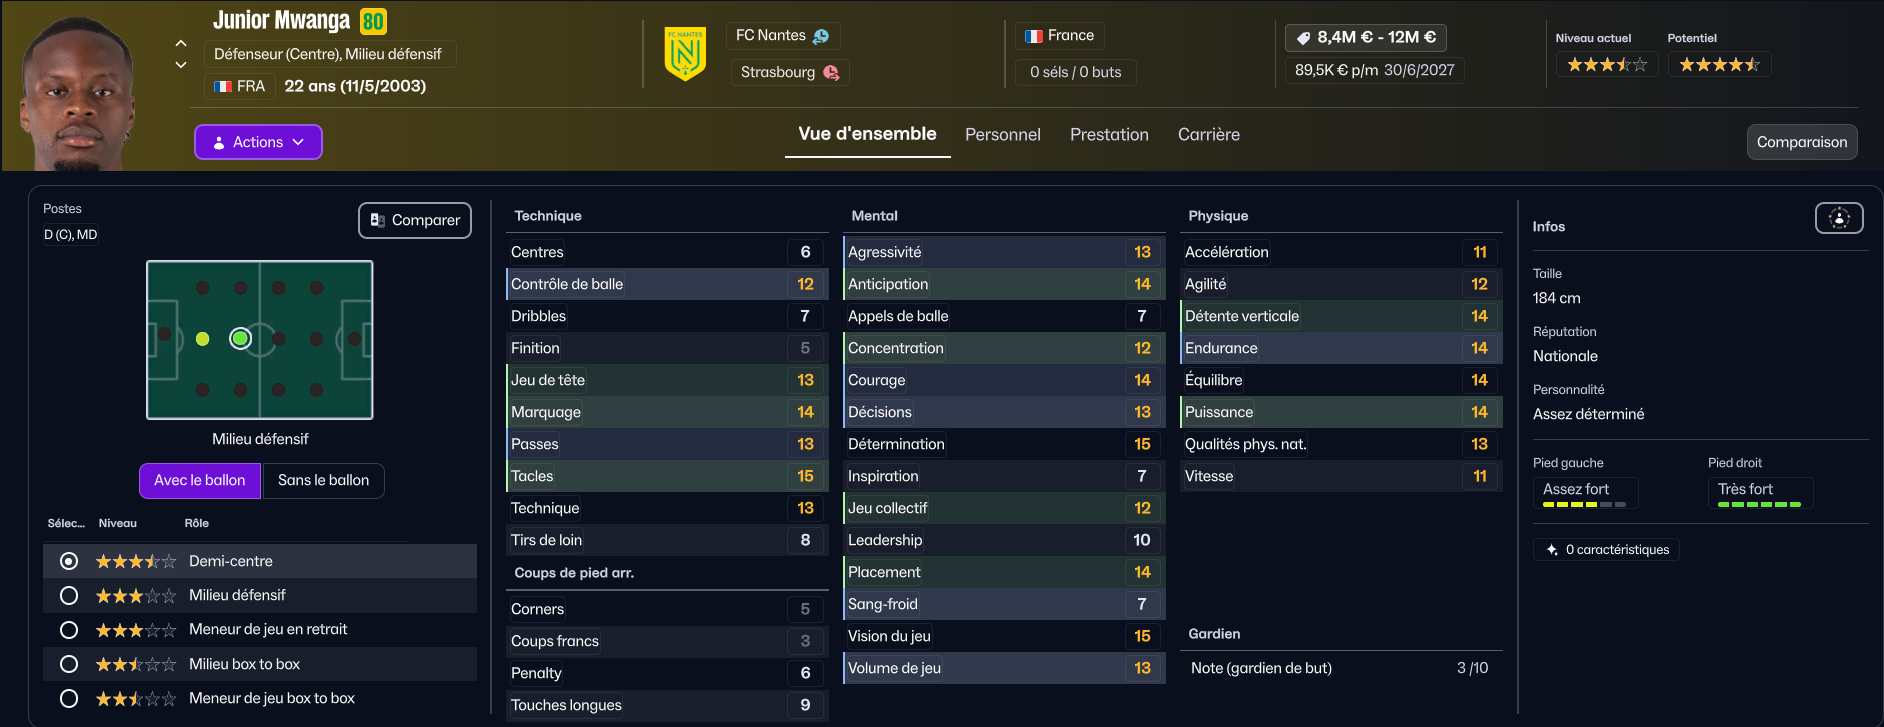This screenshot has height=727, width=1884.
Task: Click the player icon button in Infos panel
Action: point(1838,218)
